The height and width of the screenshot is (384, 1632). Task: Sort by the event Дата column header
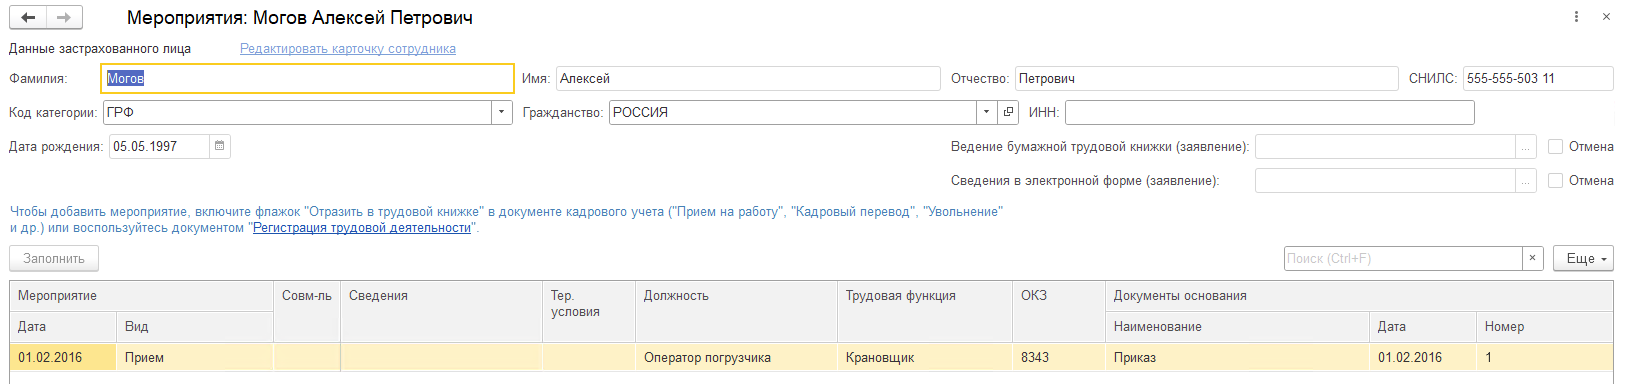click(x=63, y=327)
